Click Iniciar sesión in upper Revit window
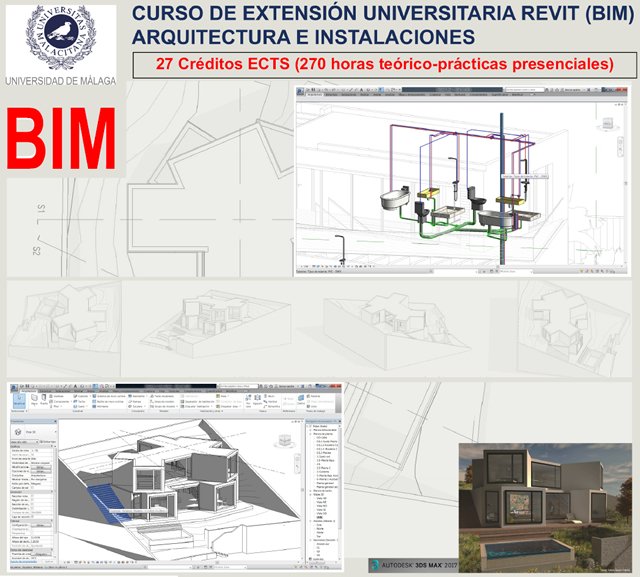The height and width of the screenshot is (577, 640). (x=572, y=90)
